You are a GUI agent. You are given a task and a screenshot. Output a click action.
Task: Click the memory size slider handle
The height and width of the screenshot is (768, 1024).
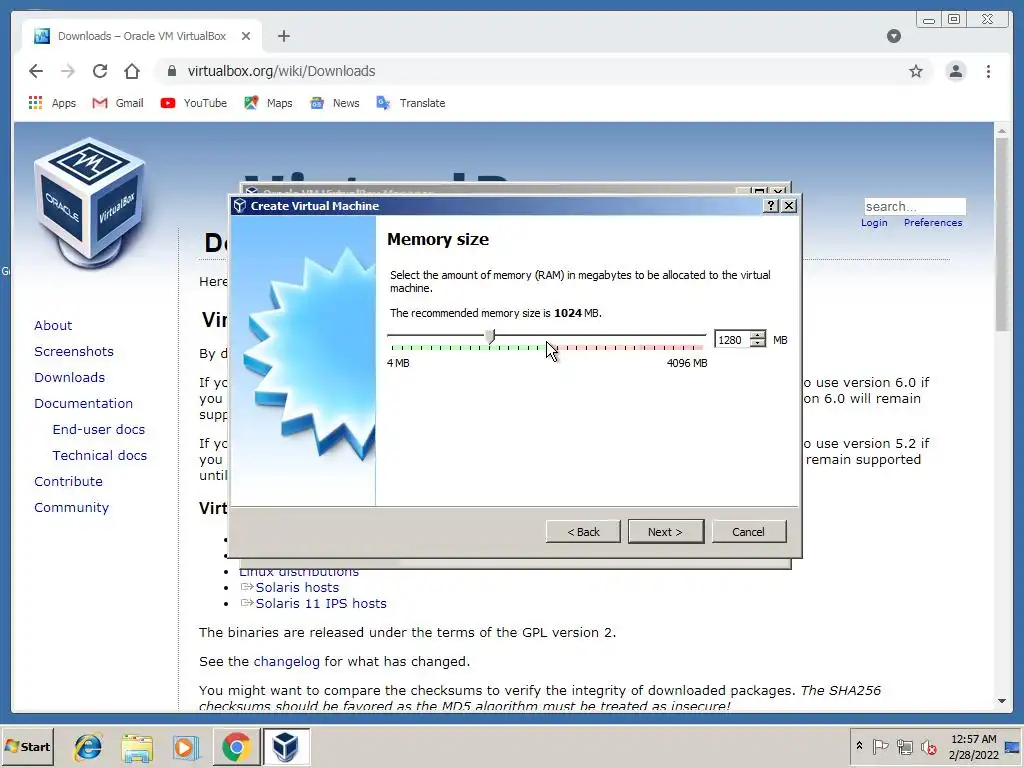coord(490,336)
